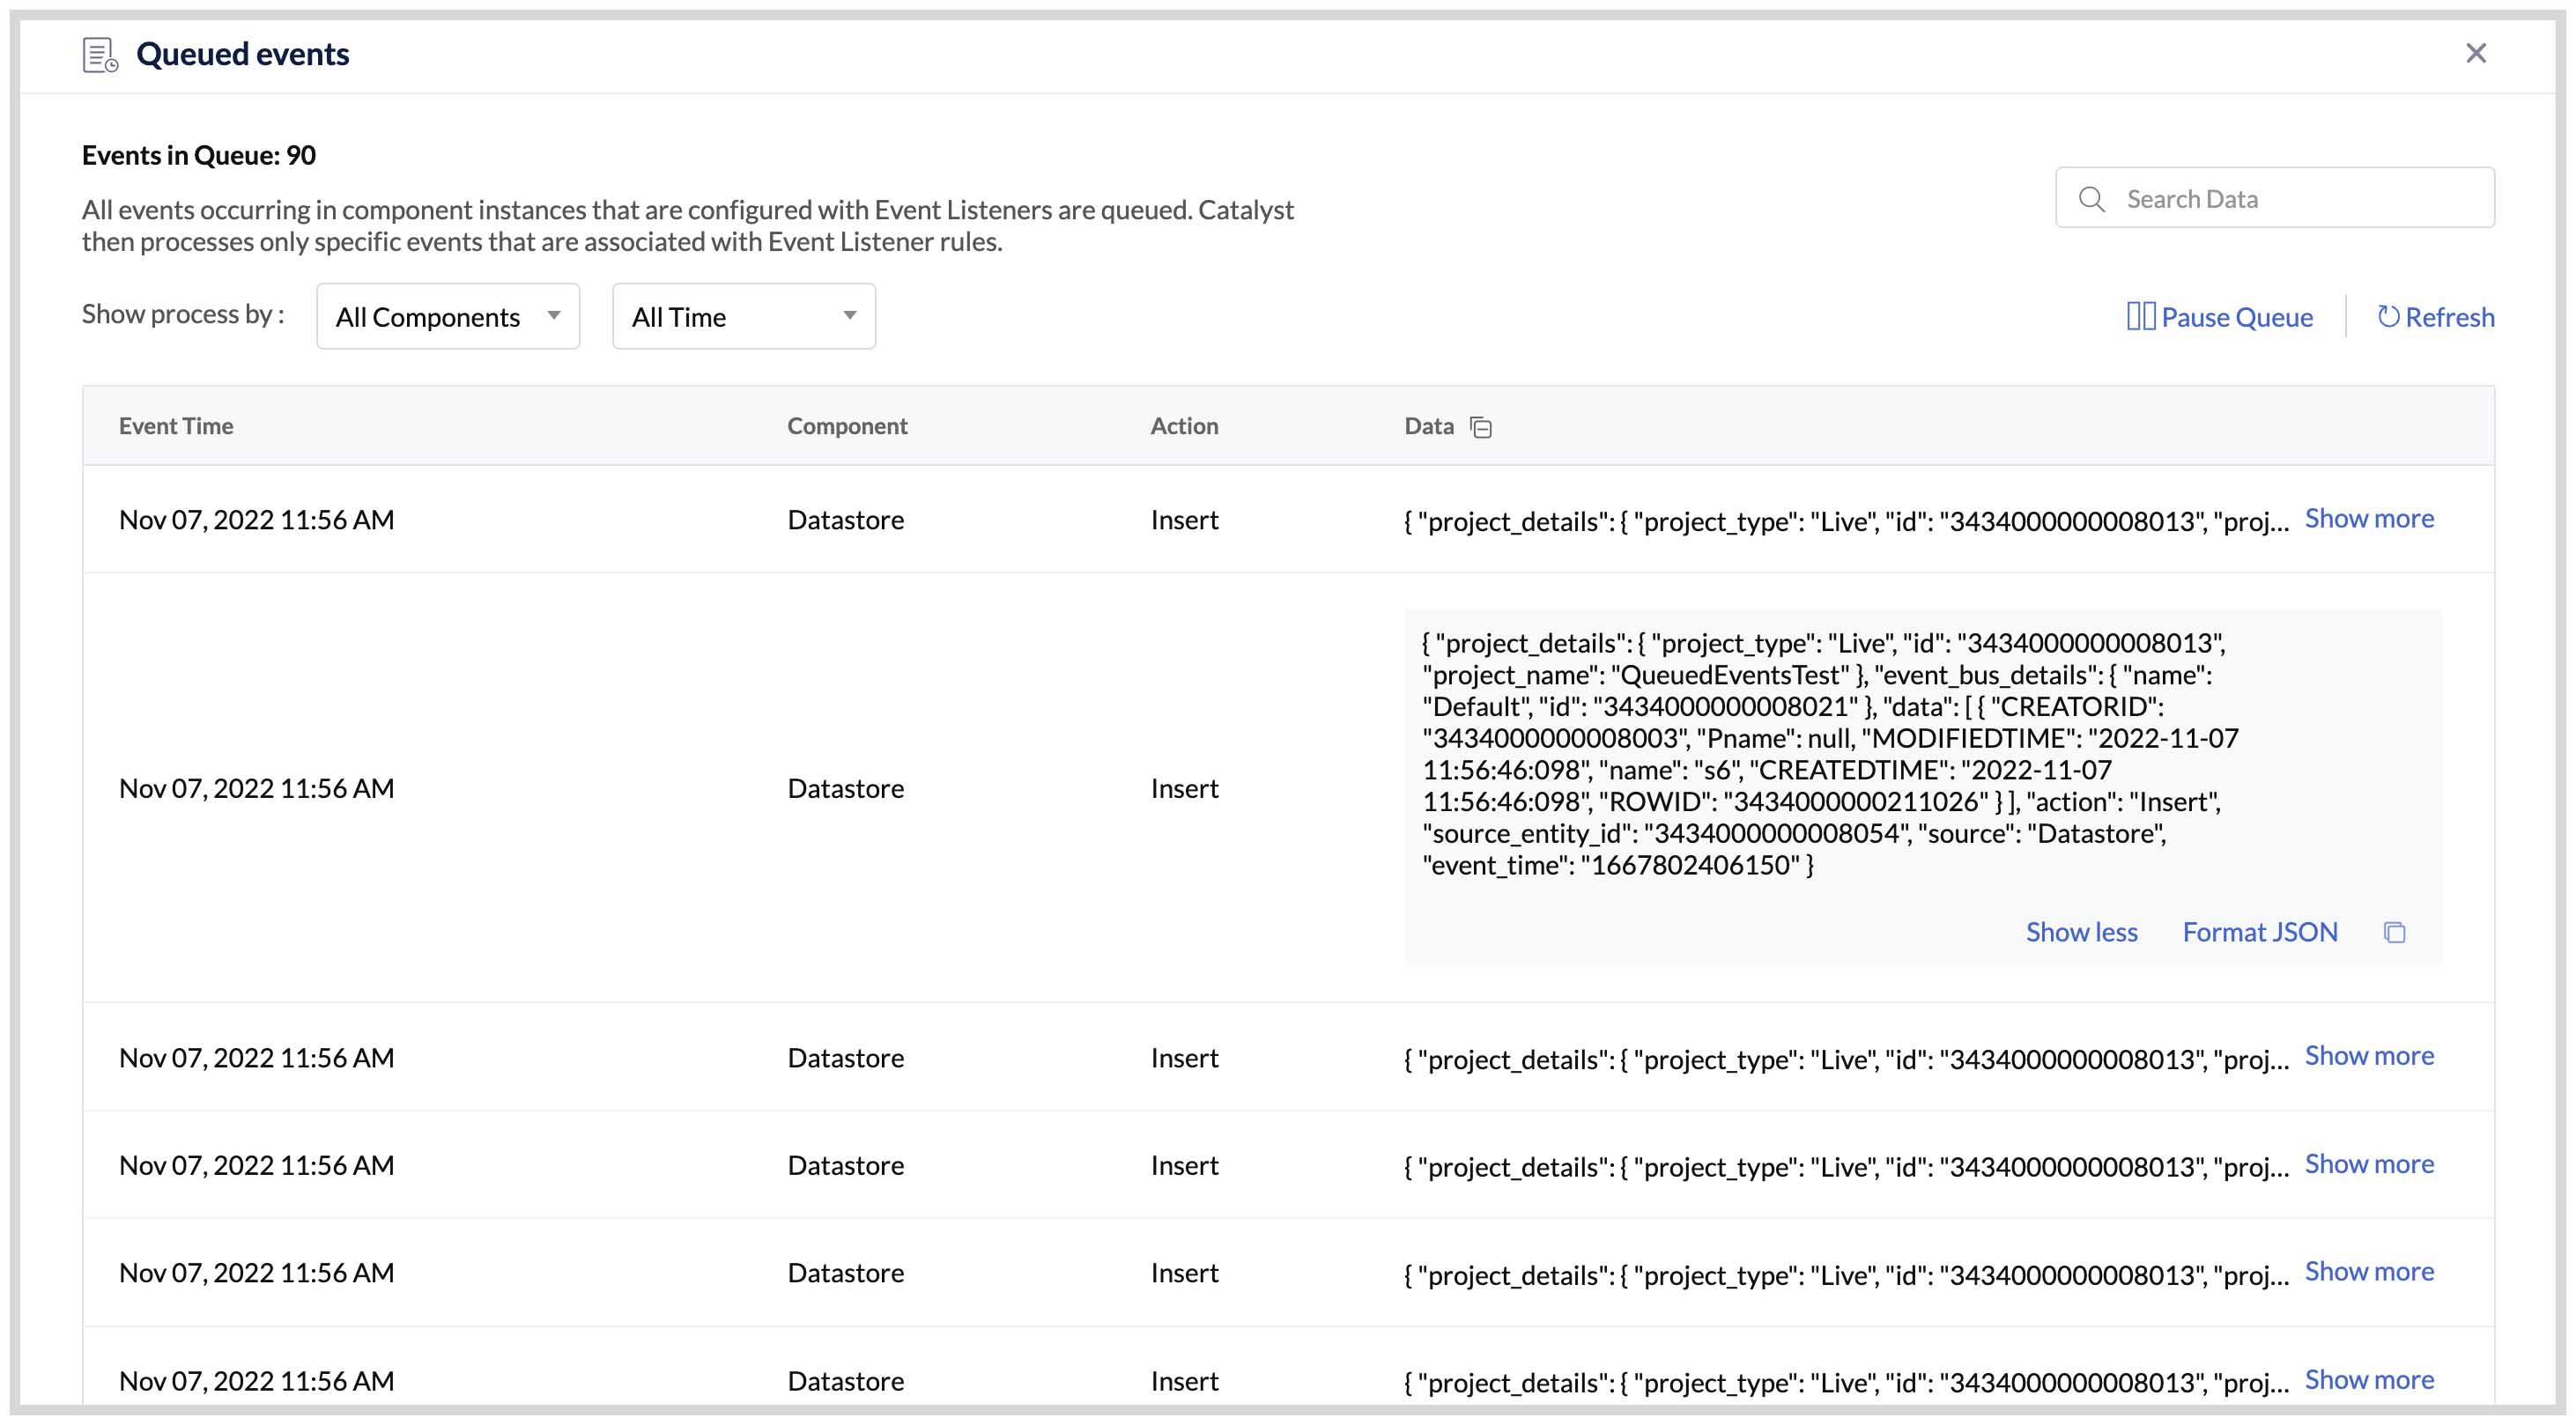Expand the first event row with Show more
2576x1425 pixels.
coord(2369,517)
